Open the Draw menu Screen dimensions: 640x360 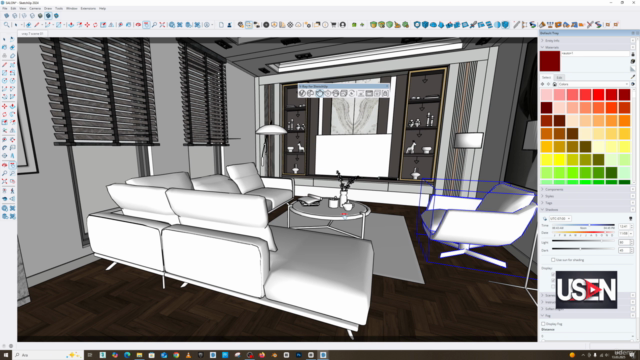click(48, 8)
